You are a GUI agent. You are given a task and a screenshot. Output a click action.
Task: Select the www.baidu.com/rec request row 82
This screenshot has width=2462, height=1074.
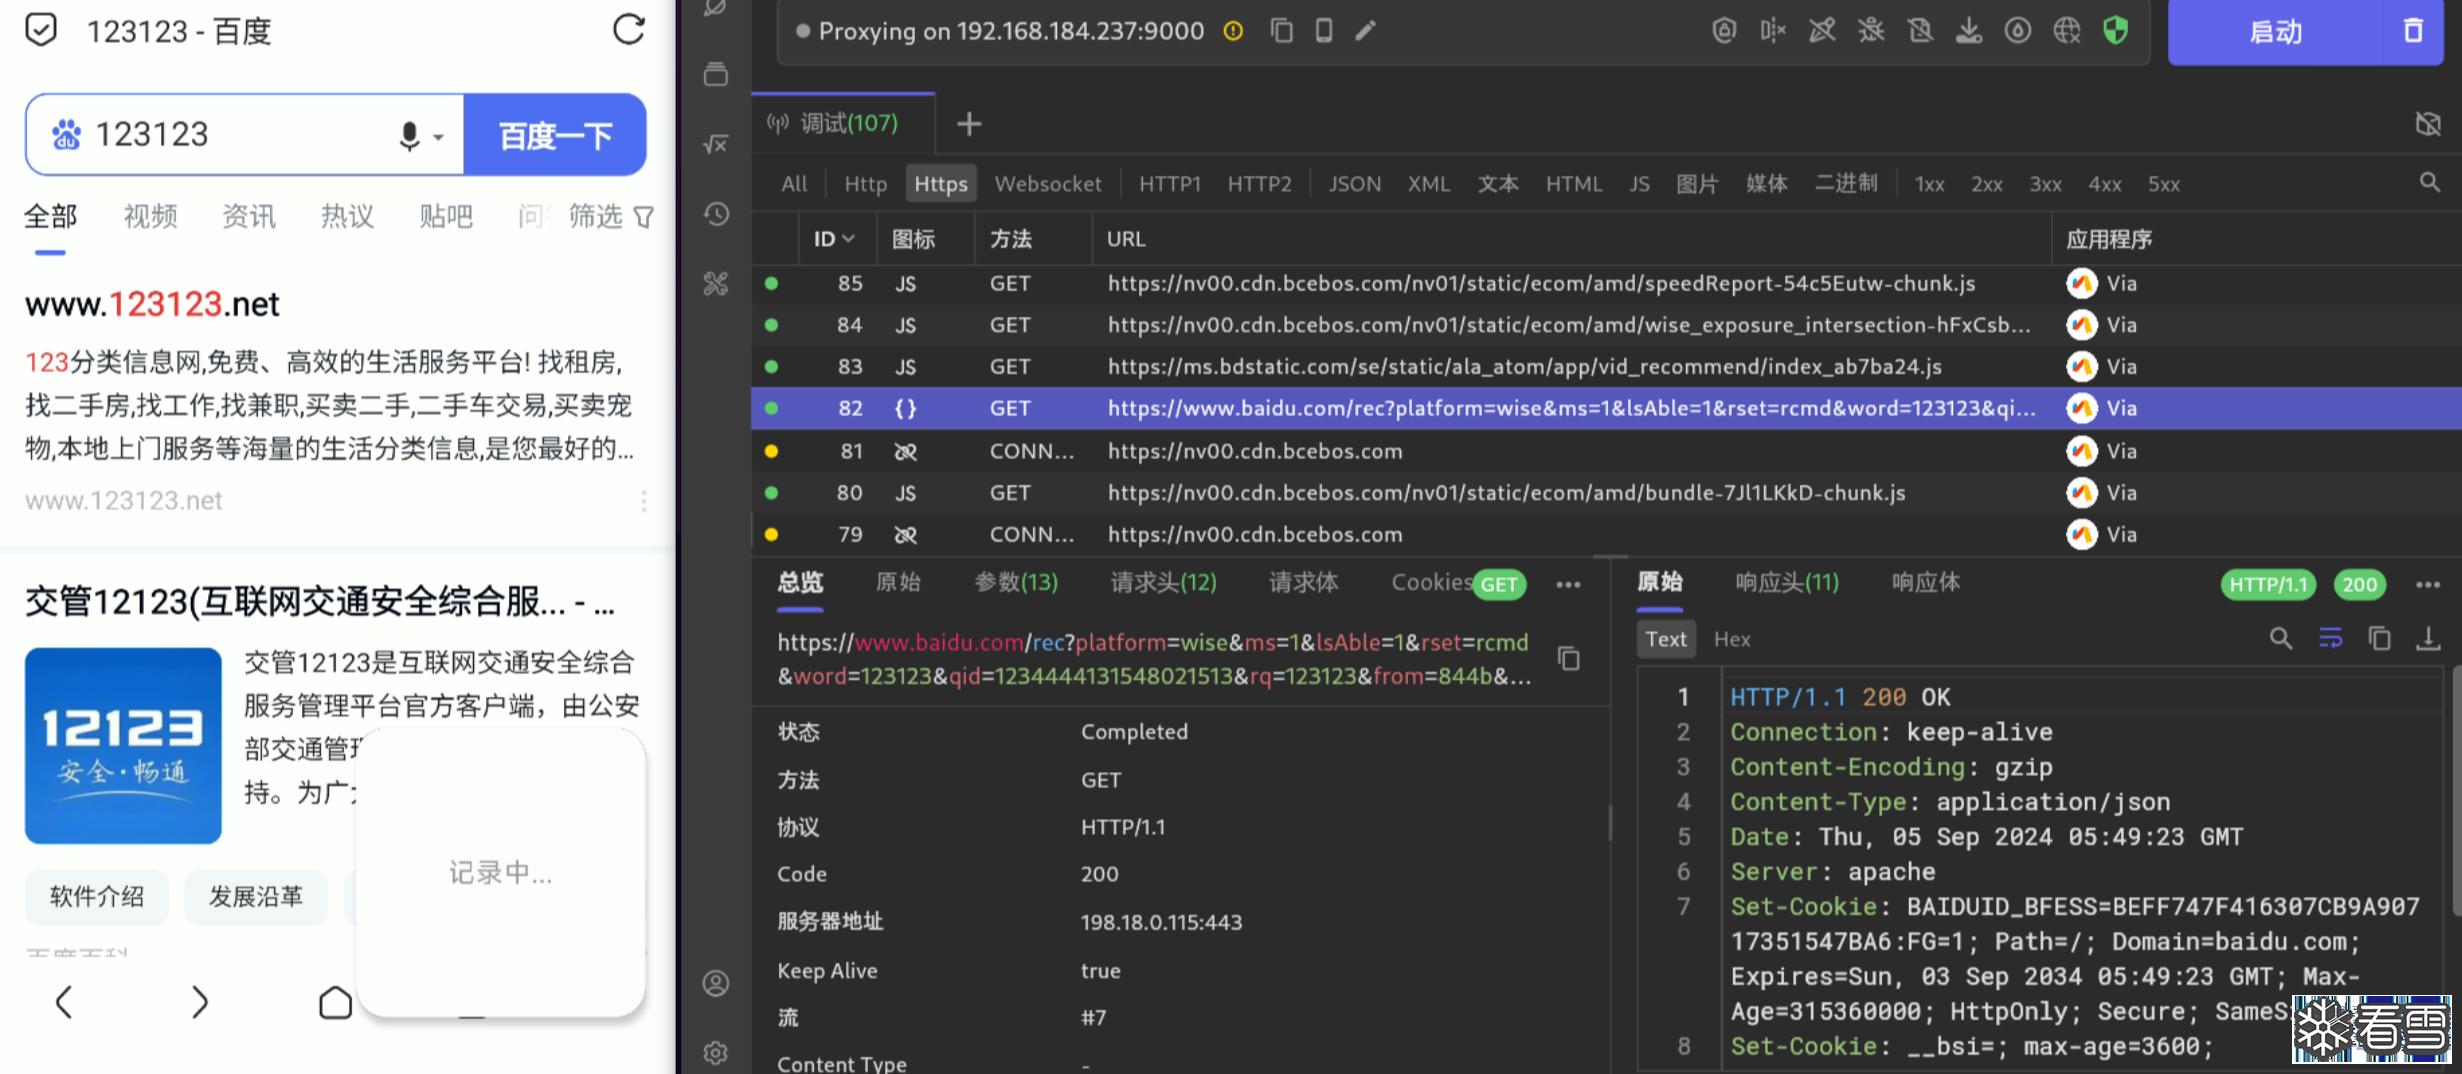click(x=1606, y=408)
